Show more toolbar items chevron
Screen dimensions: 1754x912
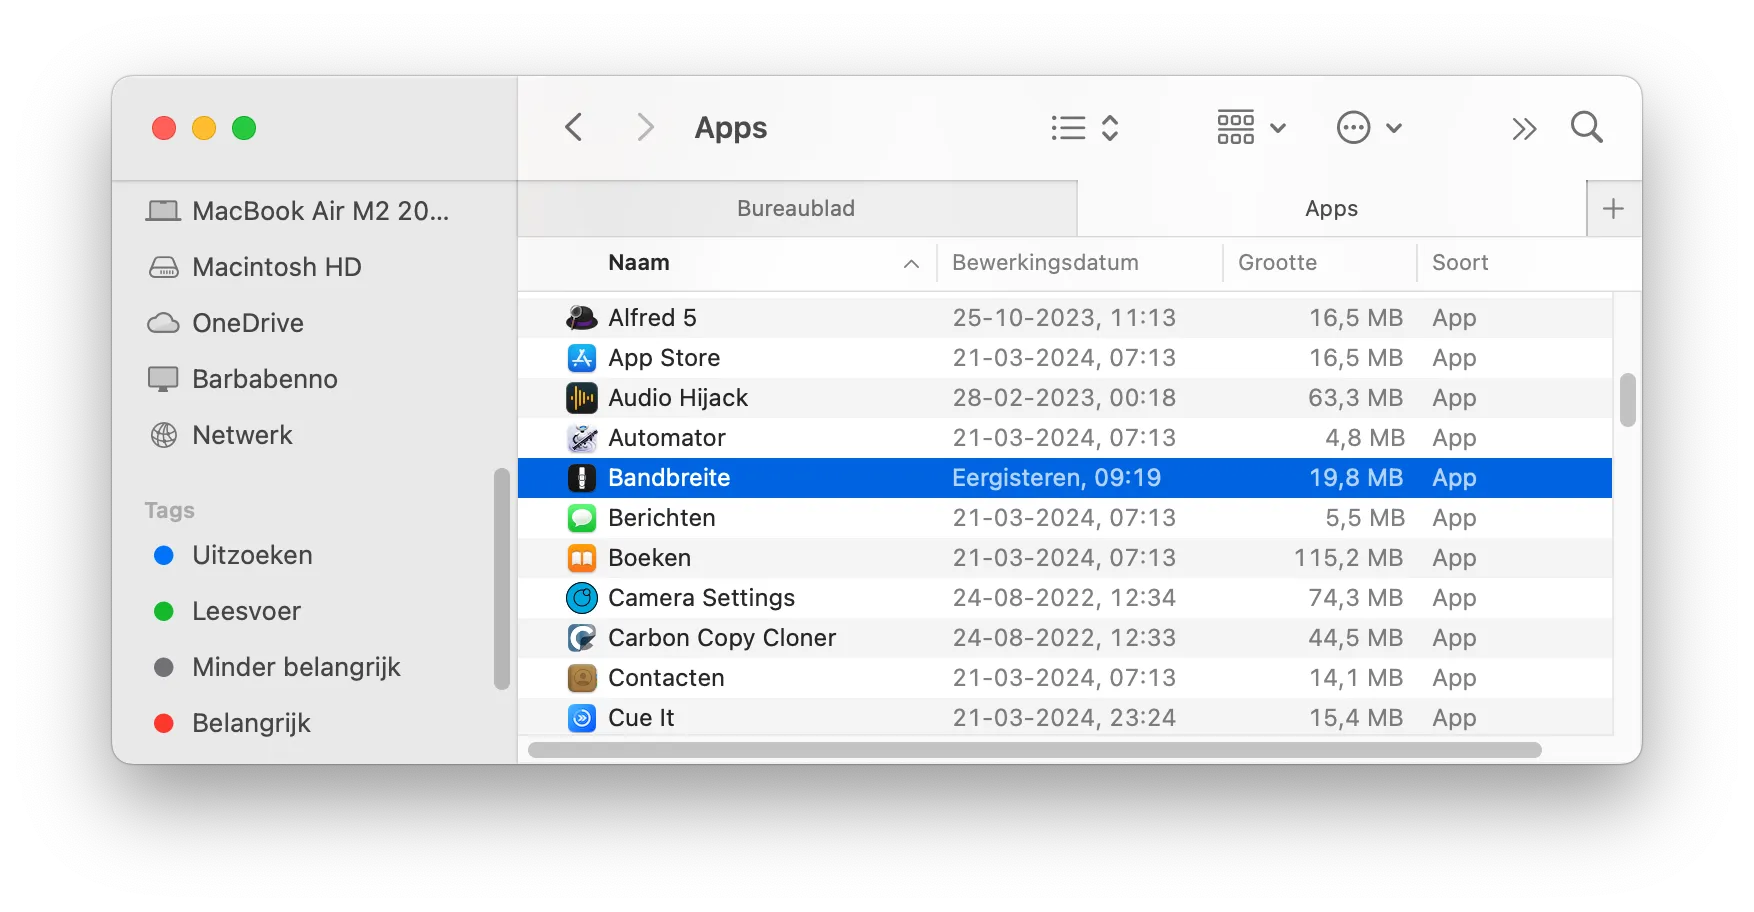tap(1523, 128)
